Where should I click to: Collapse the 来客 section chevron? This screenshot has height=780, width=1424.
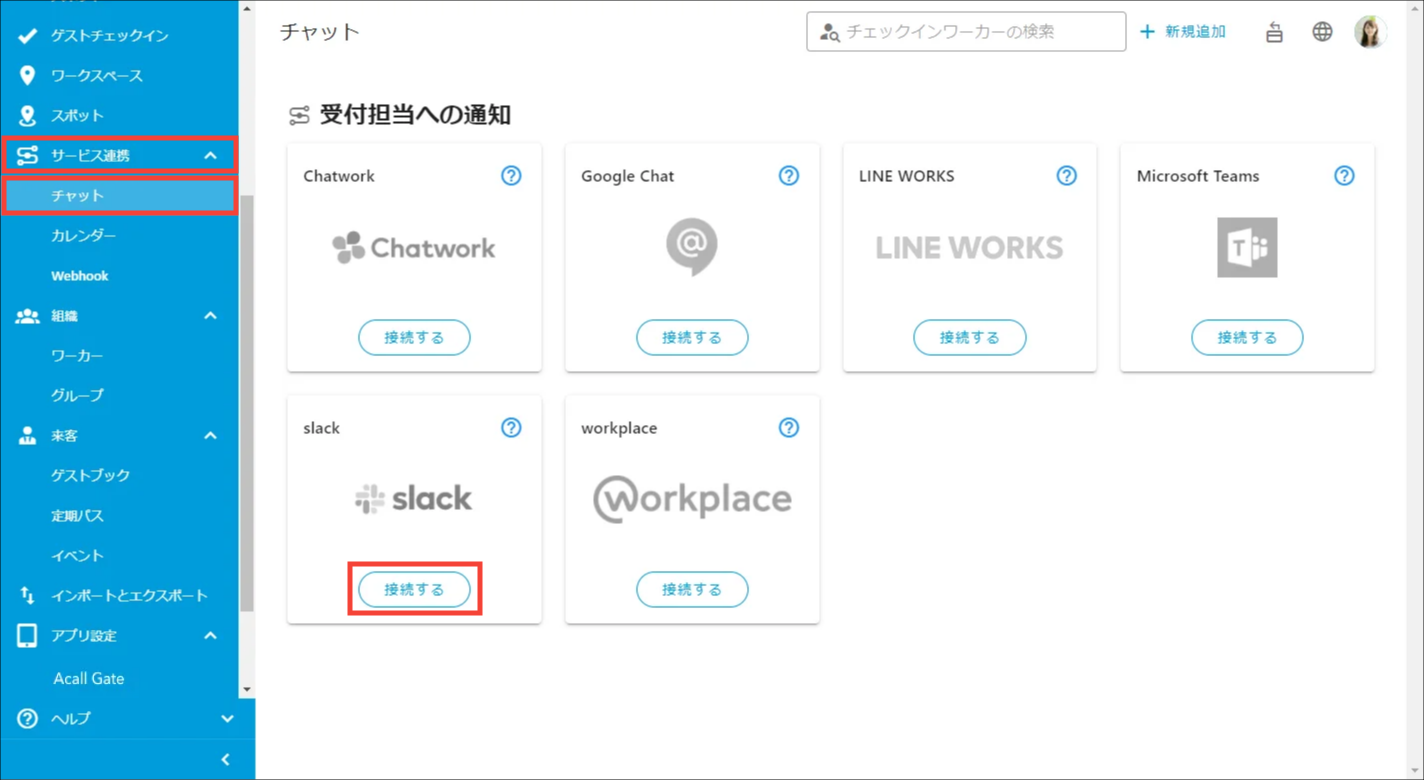coord(210,436)
